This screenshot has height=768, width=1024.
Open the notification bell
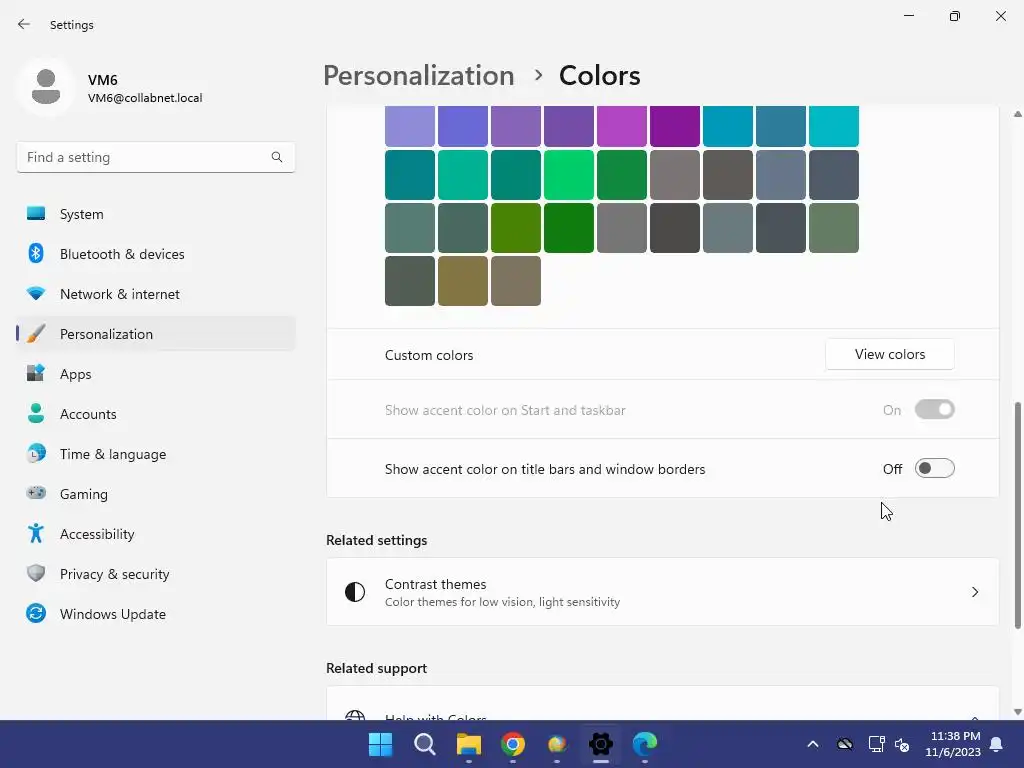tap(996, 744)
